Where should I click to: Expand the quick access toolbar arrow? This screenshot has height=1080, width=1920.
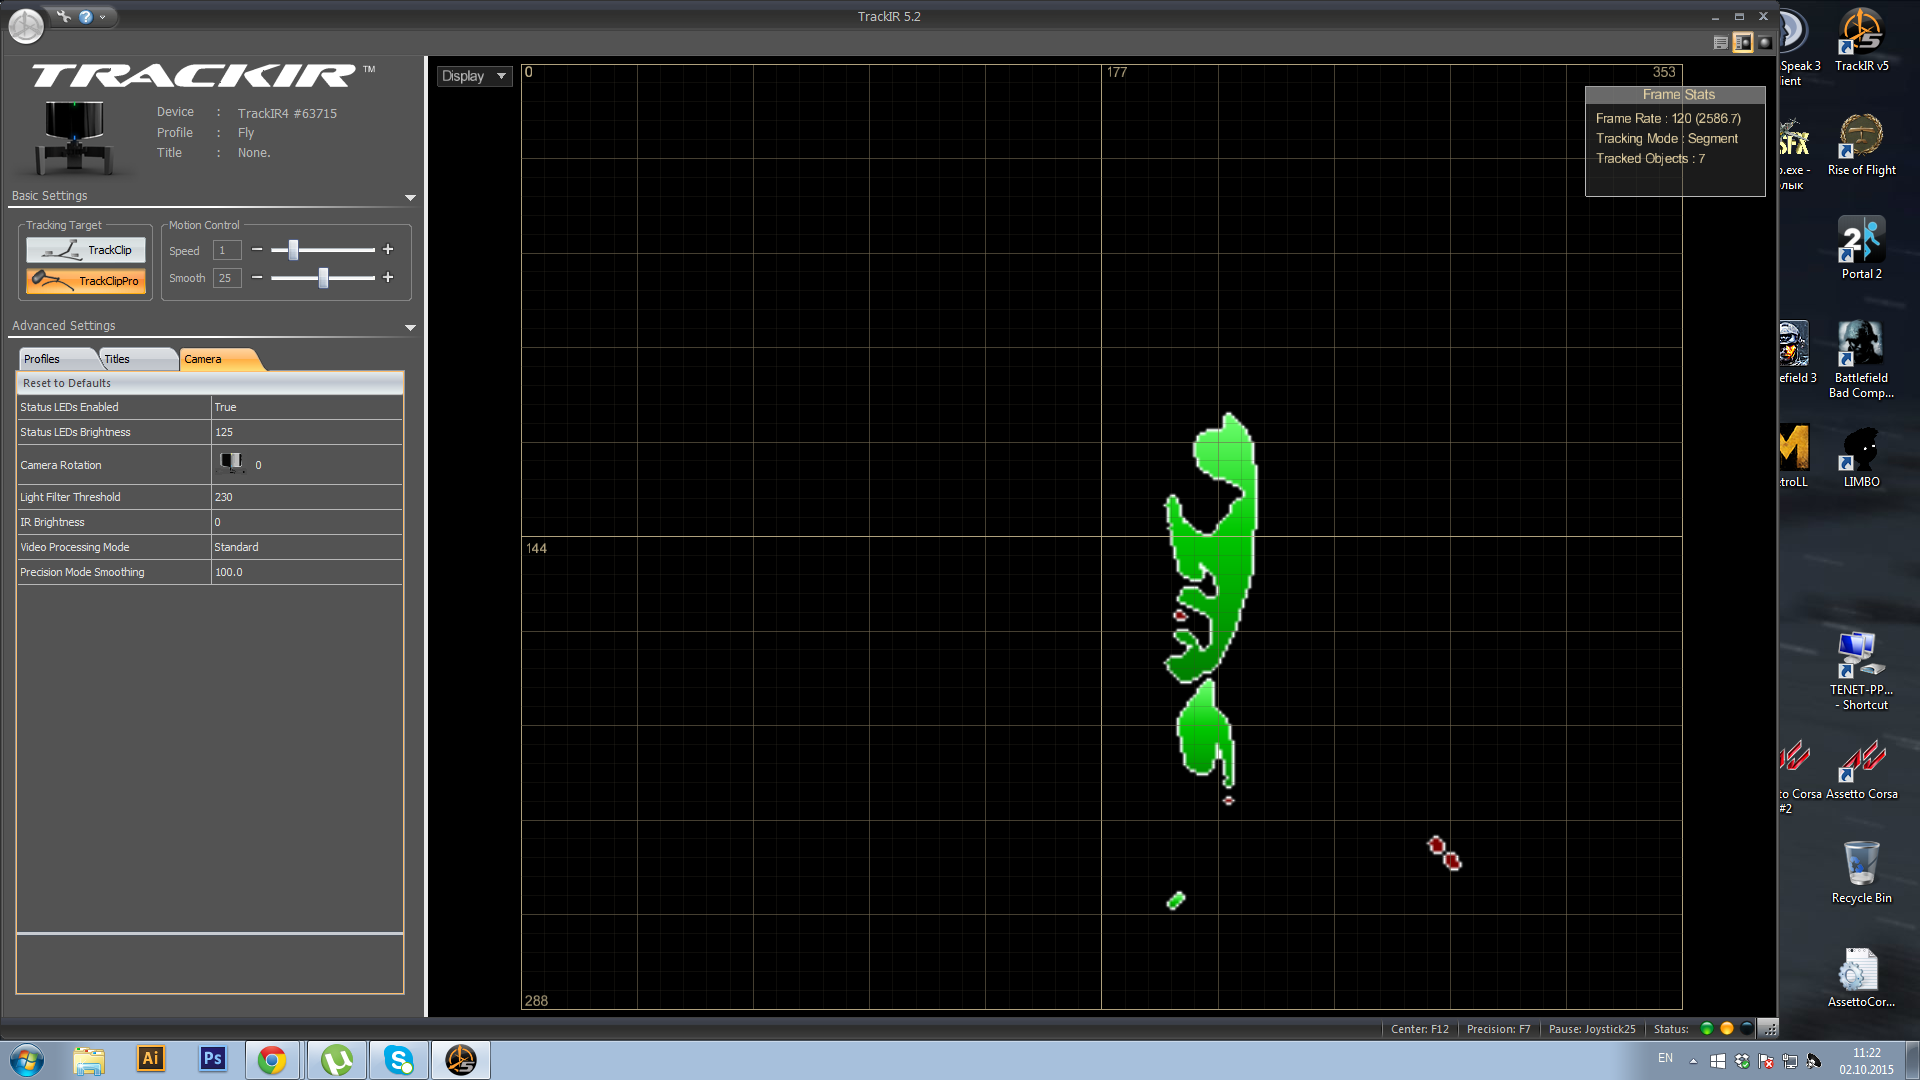[103, 17]
